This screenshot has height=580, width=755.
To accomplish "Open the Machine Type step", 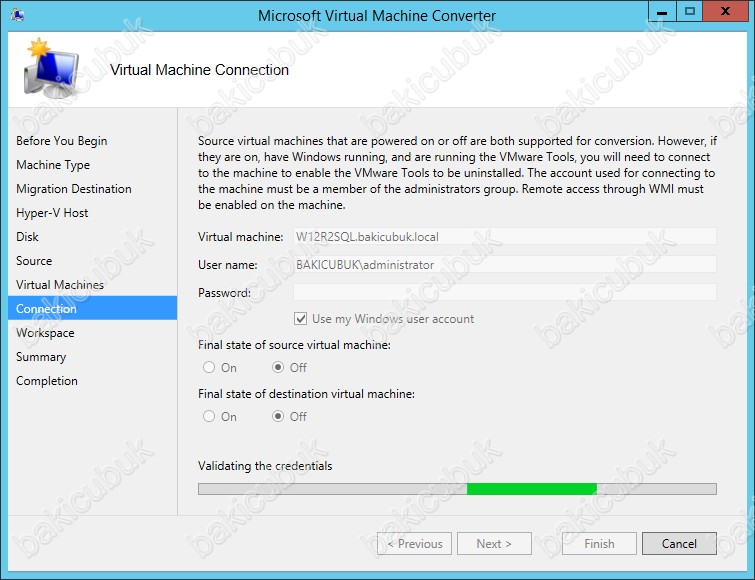I will [x=53, y=165].
